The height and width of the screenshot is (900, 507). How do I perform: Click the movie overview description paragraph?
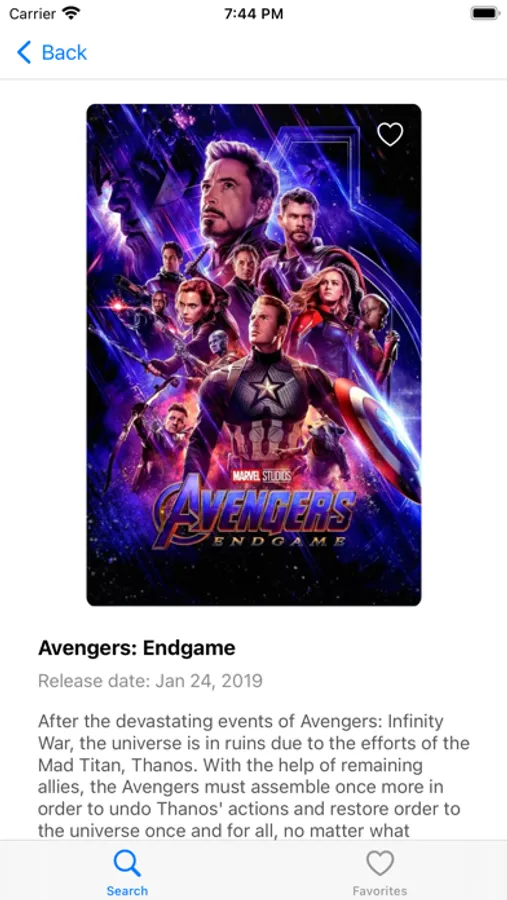(x=254, y=775)
